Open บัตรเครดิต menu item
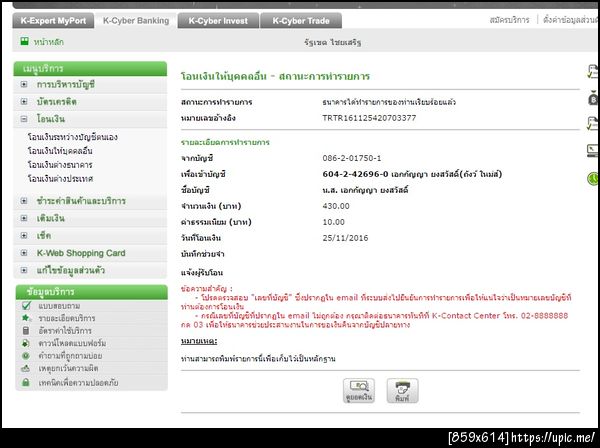This screenshot has height=448, width=600. [x=57, y=102]
